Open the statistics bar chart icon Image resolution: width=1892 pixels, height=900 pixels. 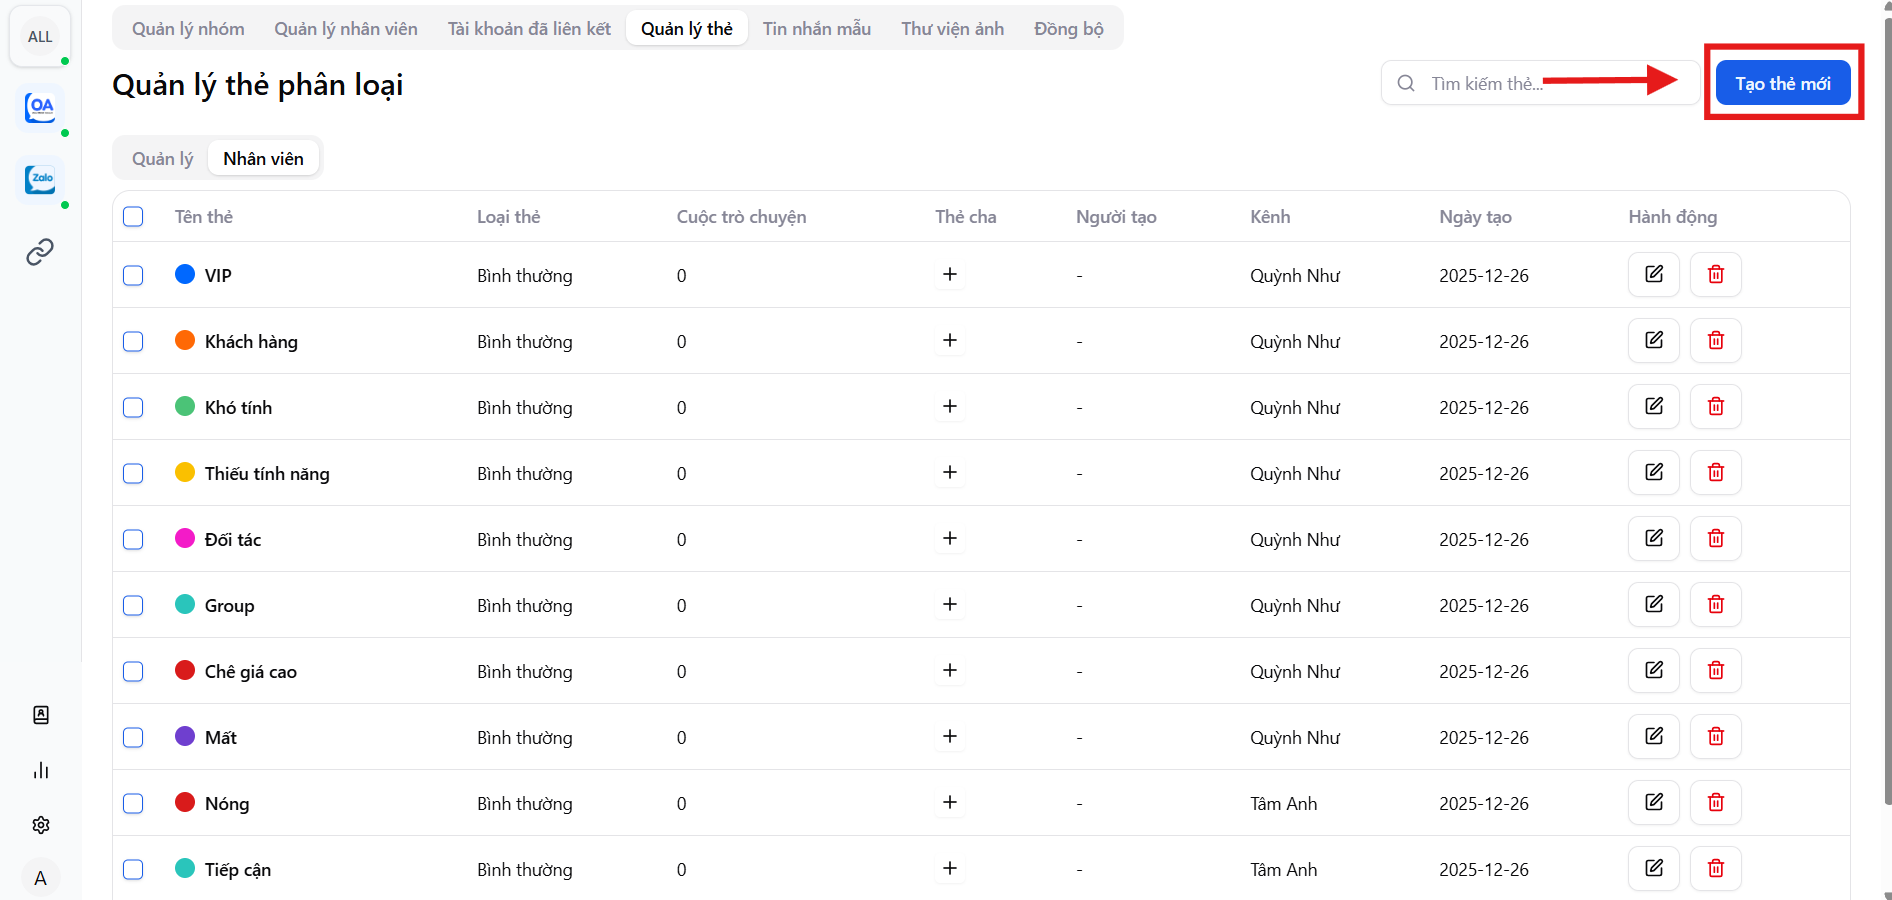[x=41, y=770]
